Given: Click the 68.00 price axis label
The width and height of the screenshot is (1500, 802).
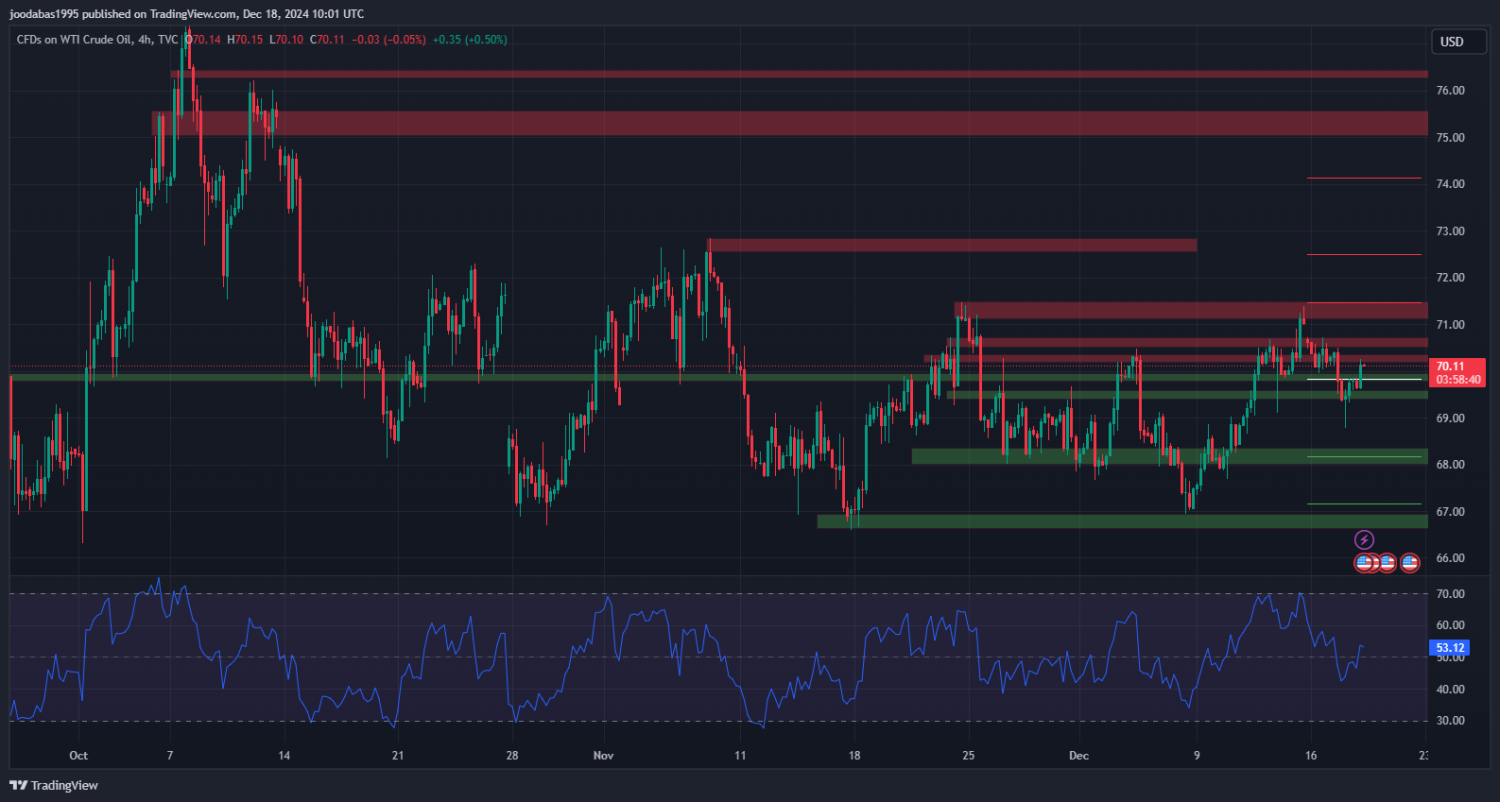Looking at the screenshot, I should pos(1450,465).
